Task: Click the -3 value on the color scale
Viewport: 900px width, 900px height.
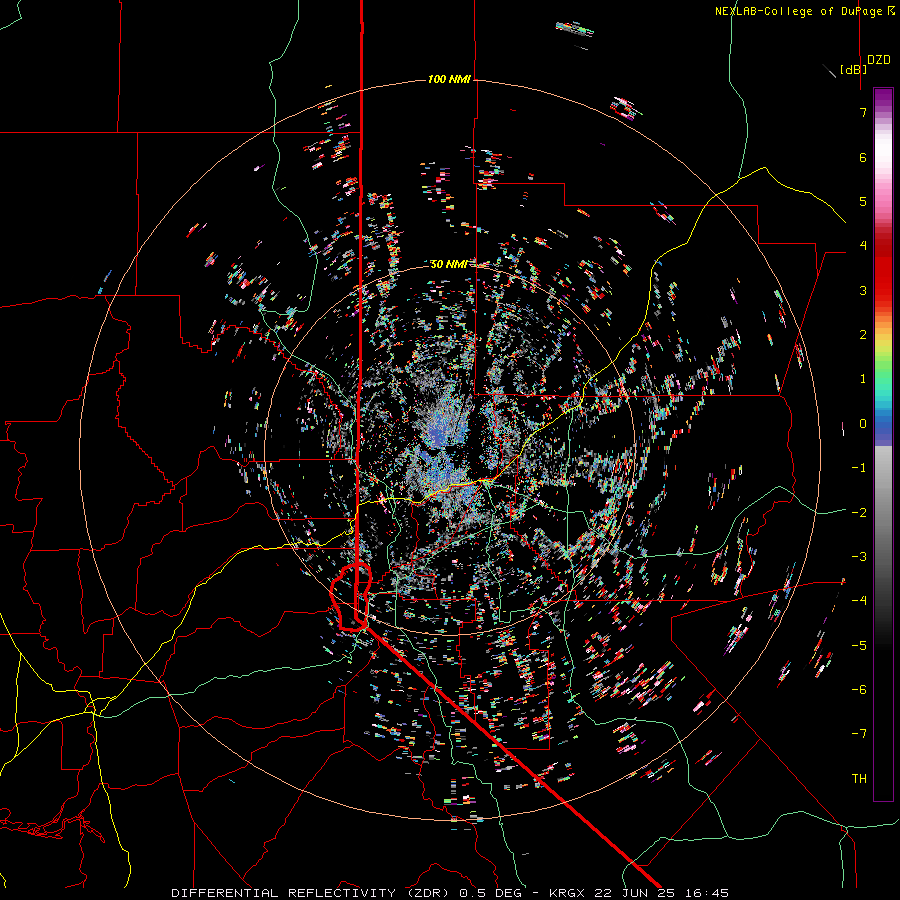Action: coord(859,557)
